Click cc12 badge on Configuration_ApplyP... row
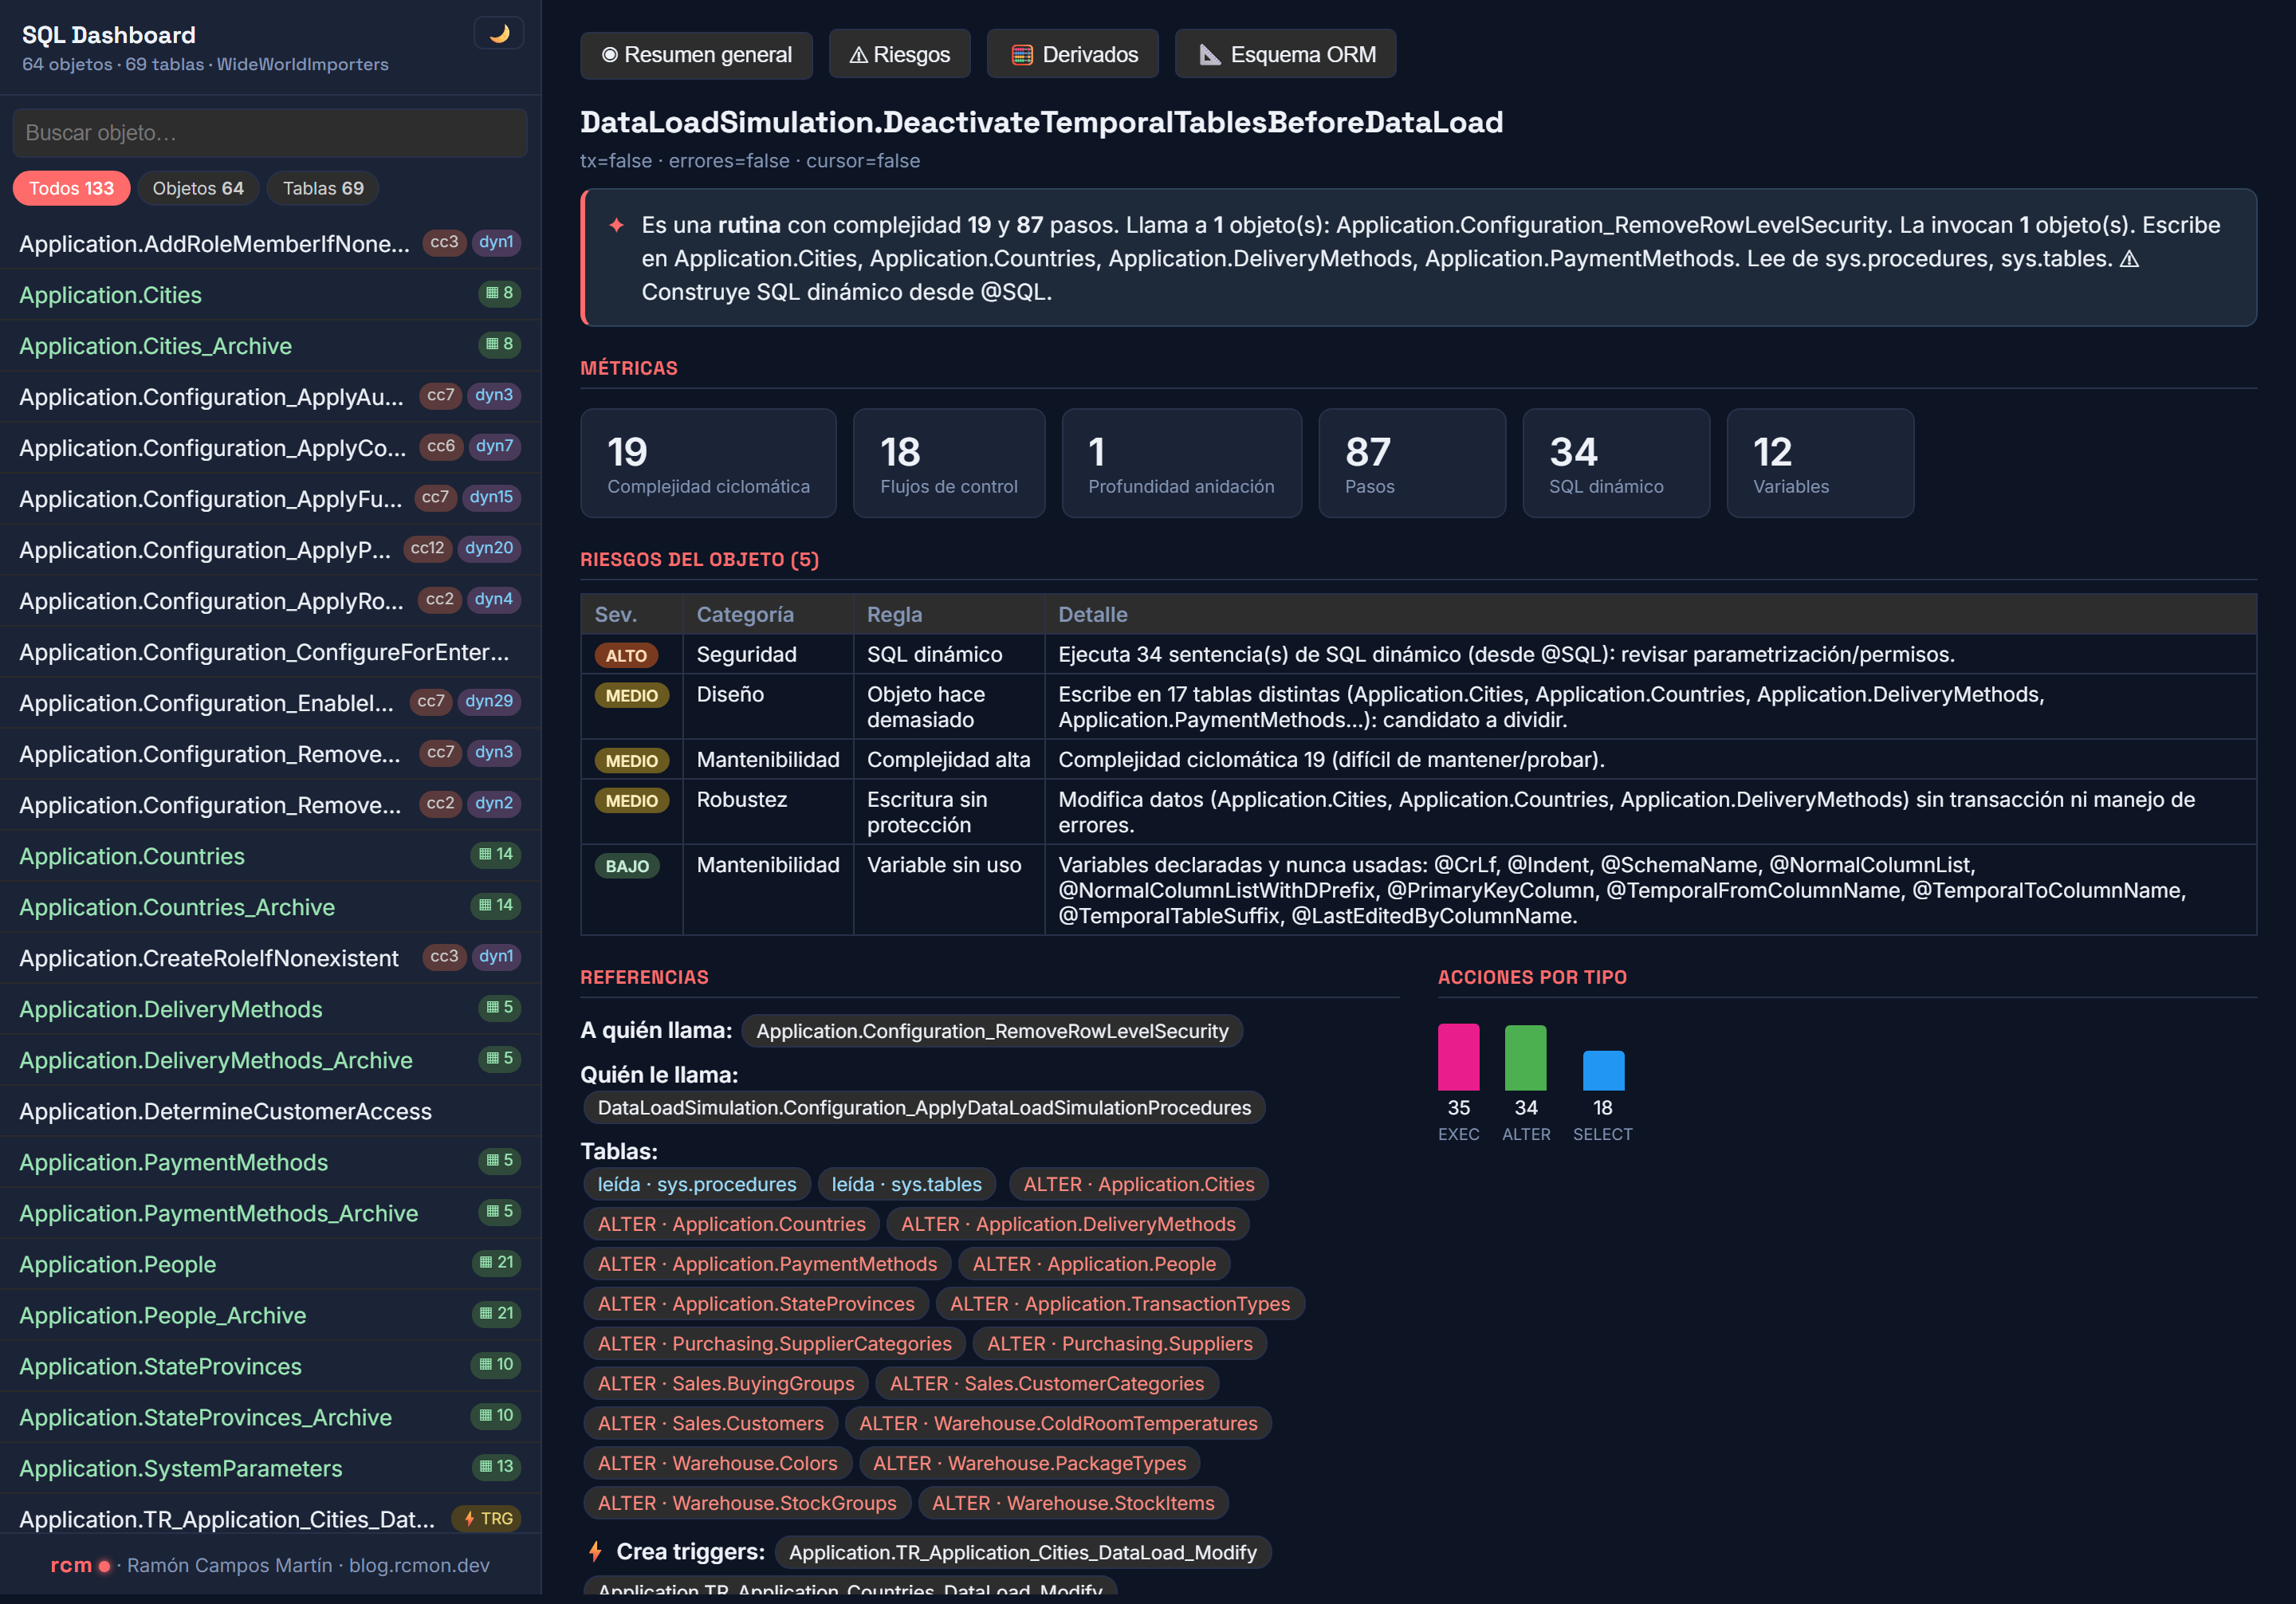The height and width of the screenshot is (1604, 2296). pyautogui.click(x=427, y=548)
